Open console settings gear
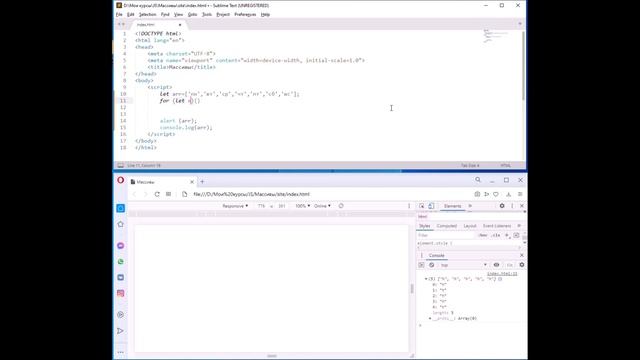The width and height of the screenshot is (640, 360). tap(522, 265)
